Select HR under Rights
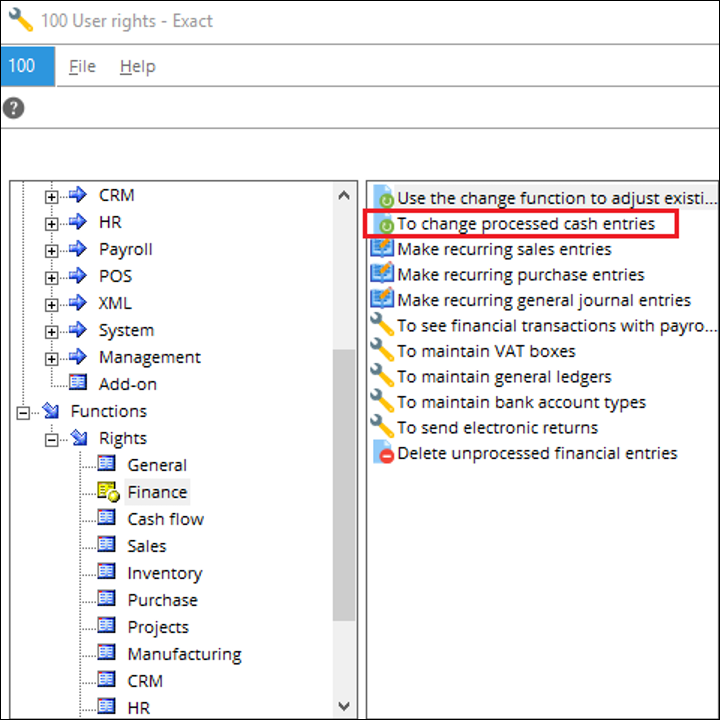720x720 pixels. (139, 708)
